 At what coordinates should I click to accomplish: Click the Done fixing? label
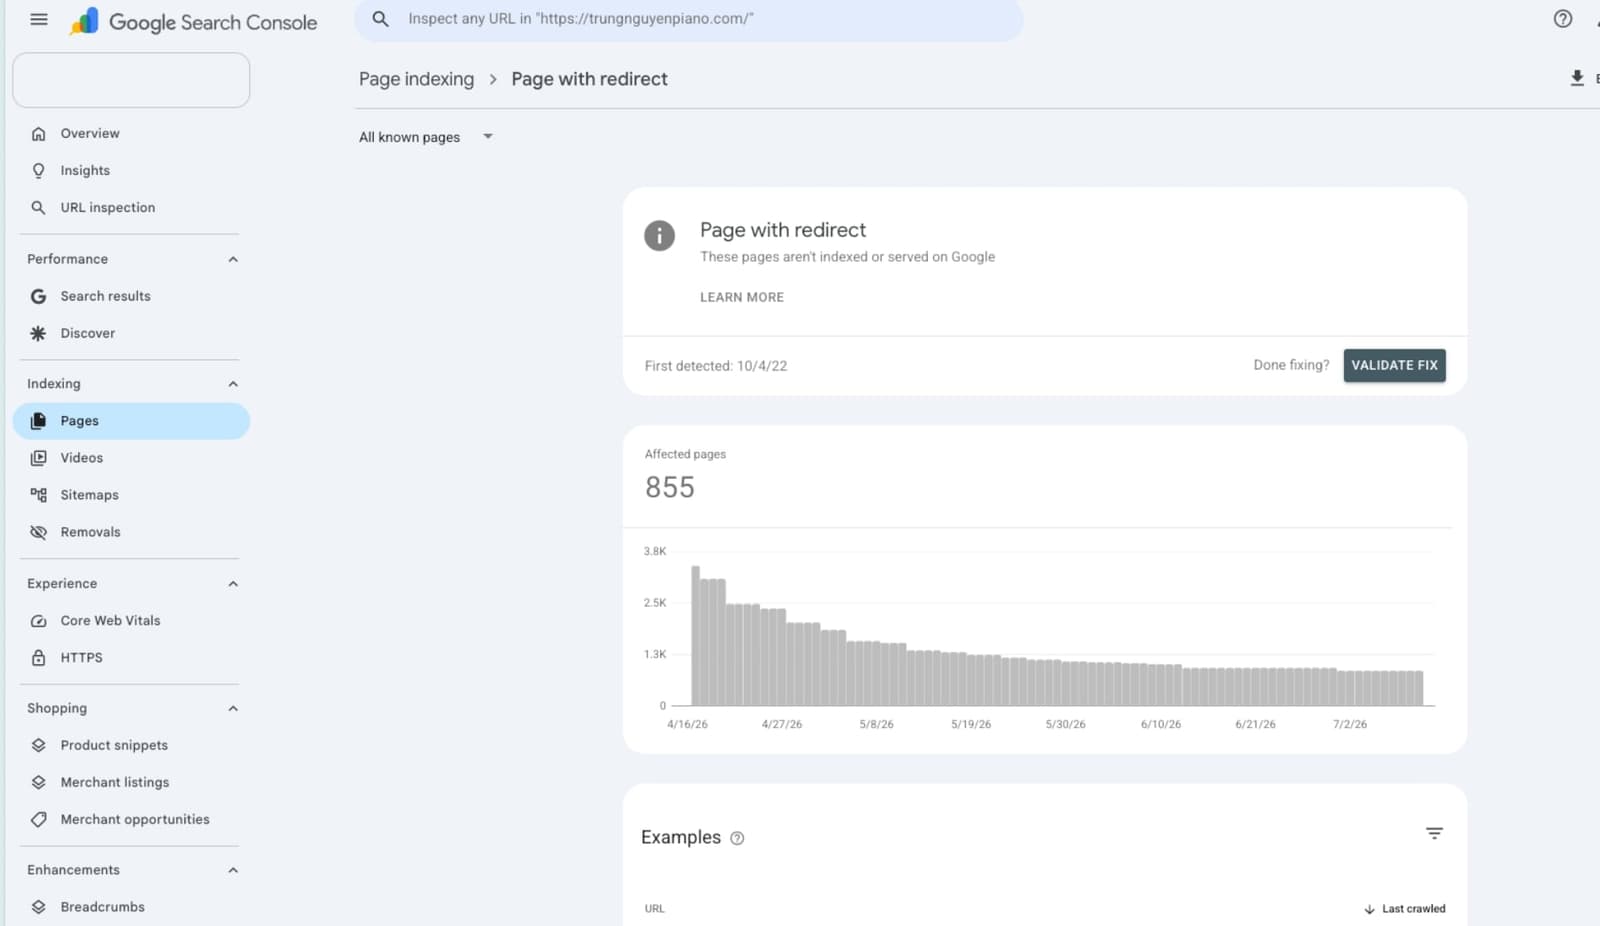pyautogui.click(x=1291, y=365)
